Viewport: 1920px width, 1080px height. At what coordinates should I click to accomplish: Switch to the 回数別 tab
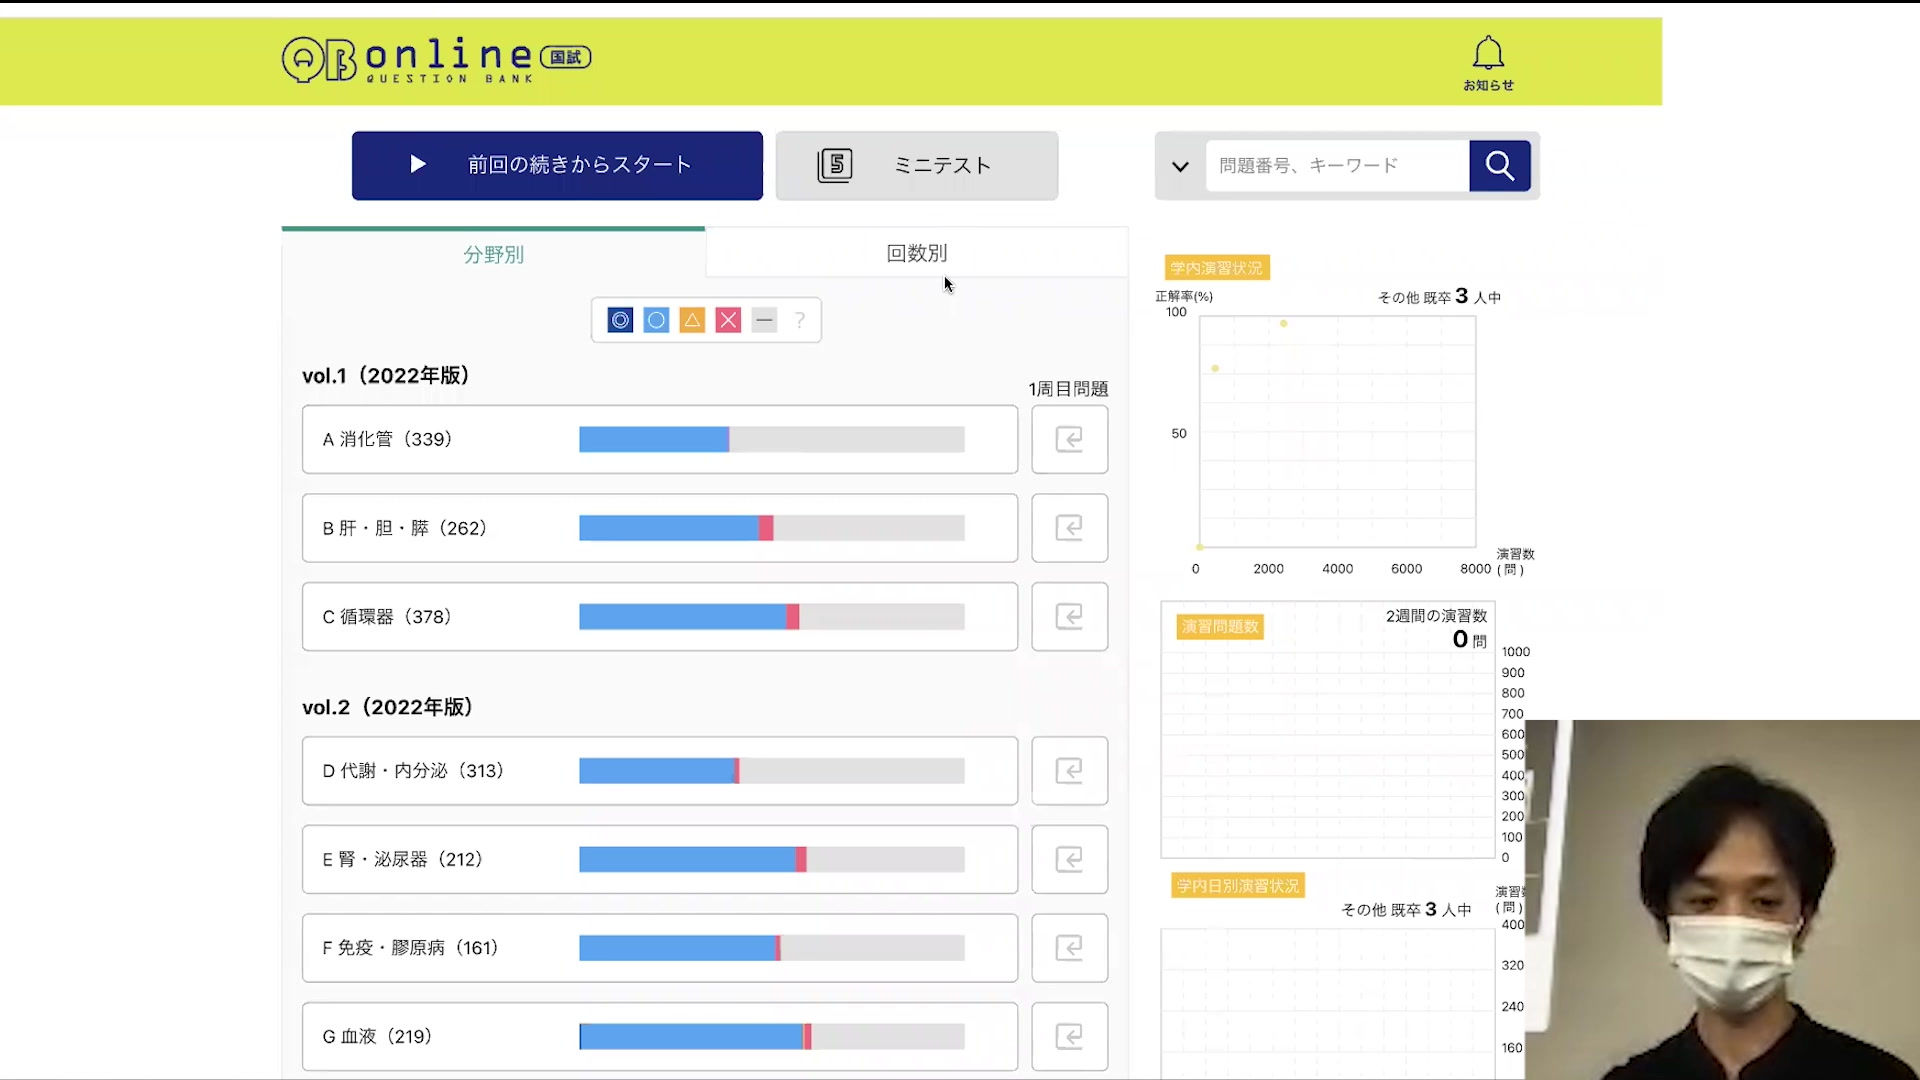916,253
